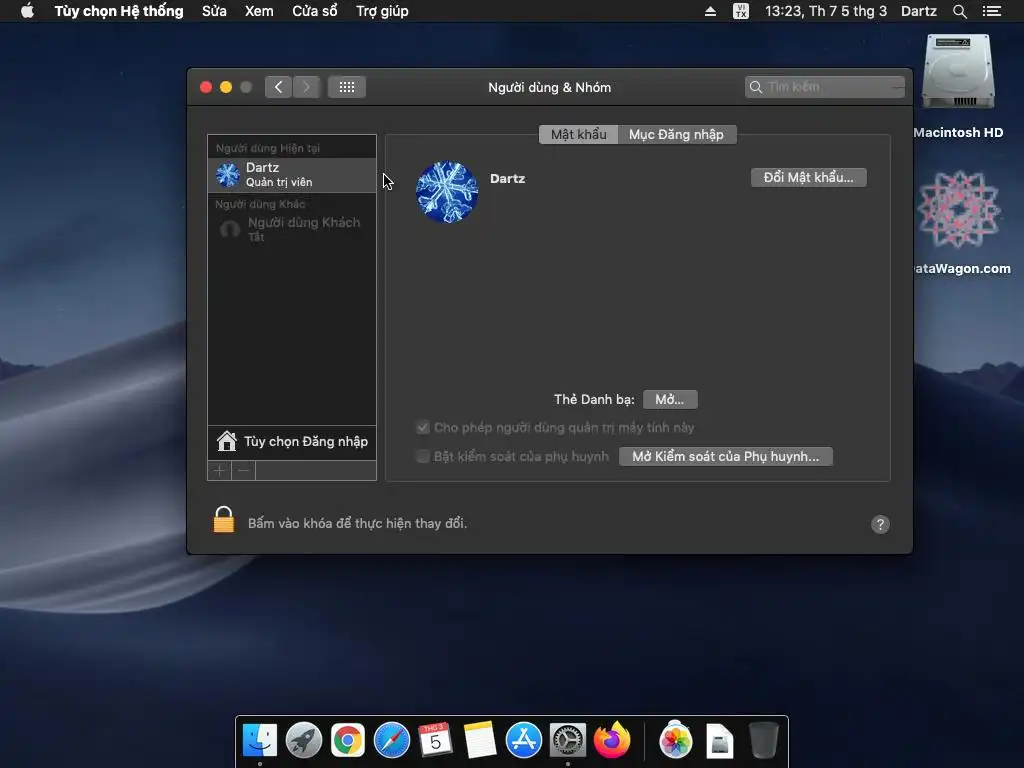The width and height of the screenshot is (1024, 768).
Task: Launch Firefox from the Dock
Action: click(x=612, y=741)
